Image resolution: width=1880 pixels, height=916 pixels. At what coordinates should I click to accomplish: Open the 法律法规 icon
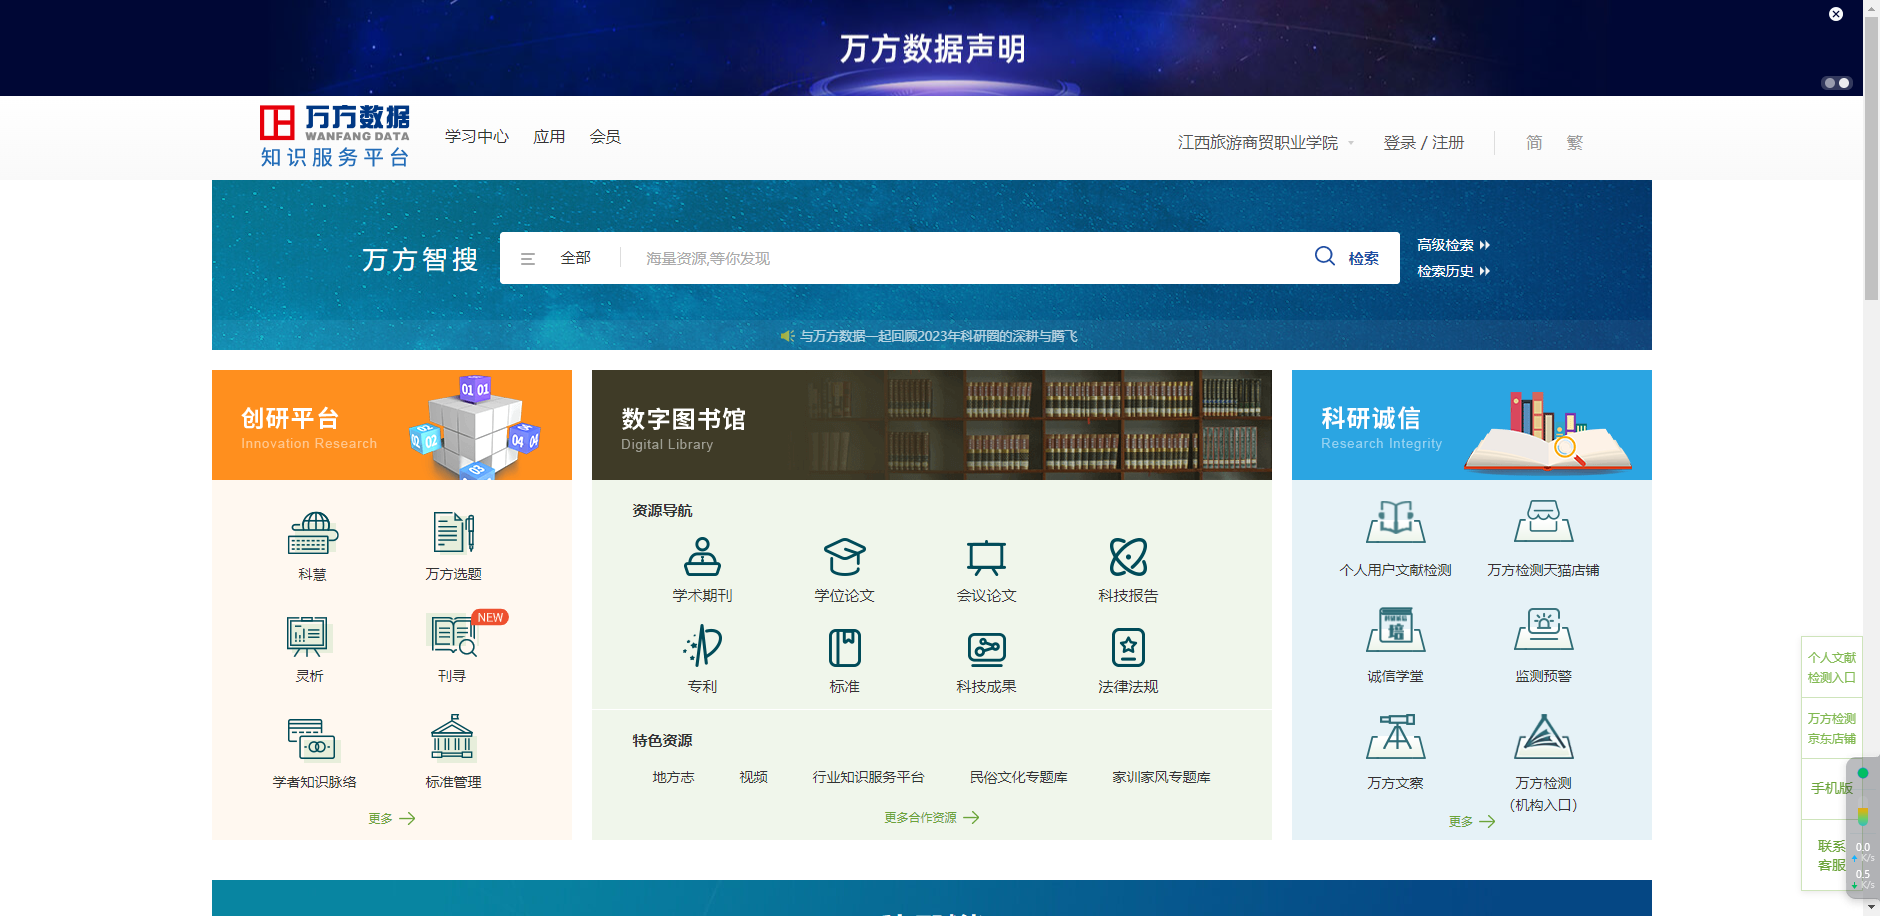(1128, 647)
